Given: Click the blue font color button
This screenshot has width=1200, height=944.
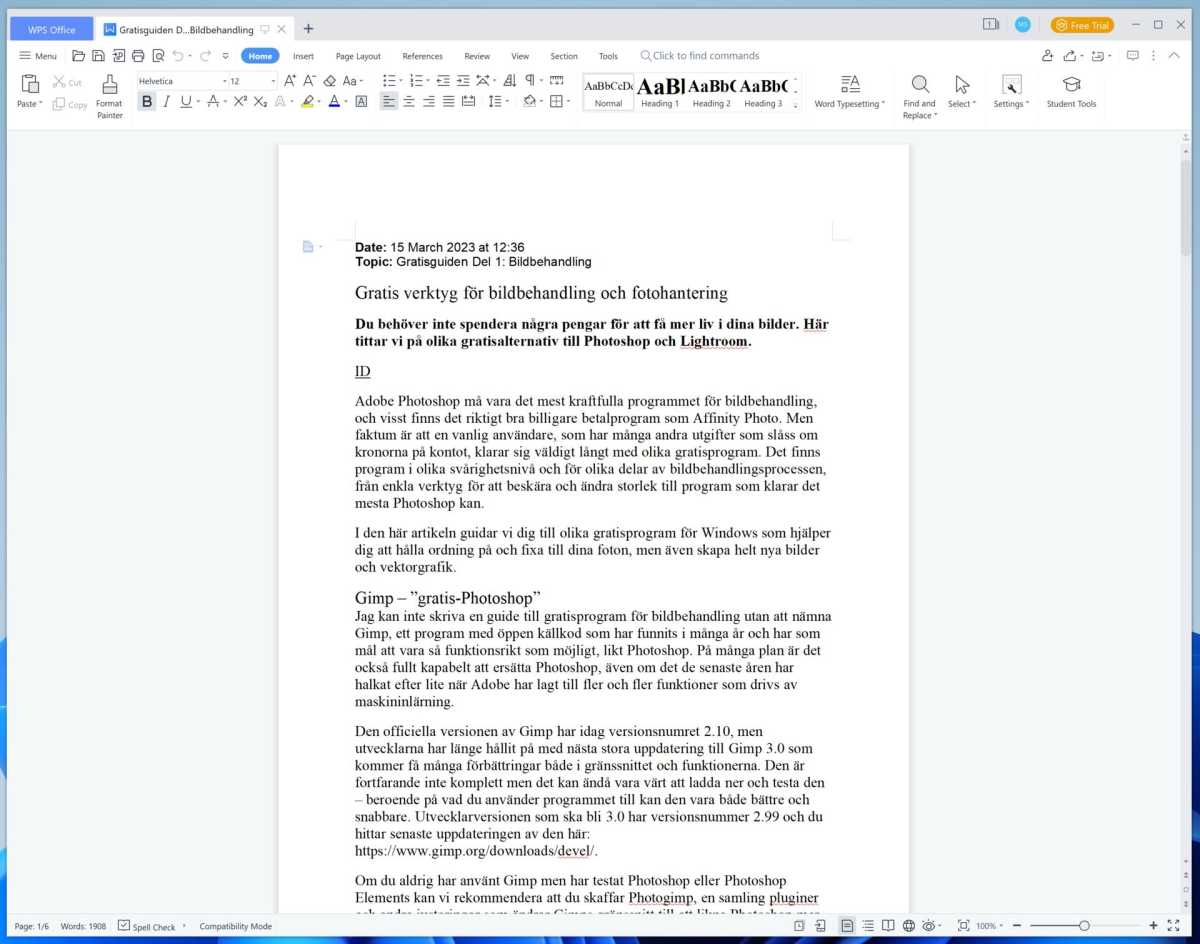Looking at the screenshot, I should click(x=333, y=101).
